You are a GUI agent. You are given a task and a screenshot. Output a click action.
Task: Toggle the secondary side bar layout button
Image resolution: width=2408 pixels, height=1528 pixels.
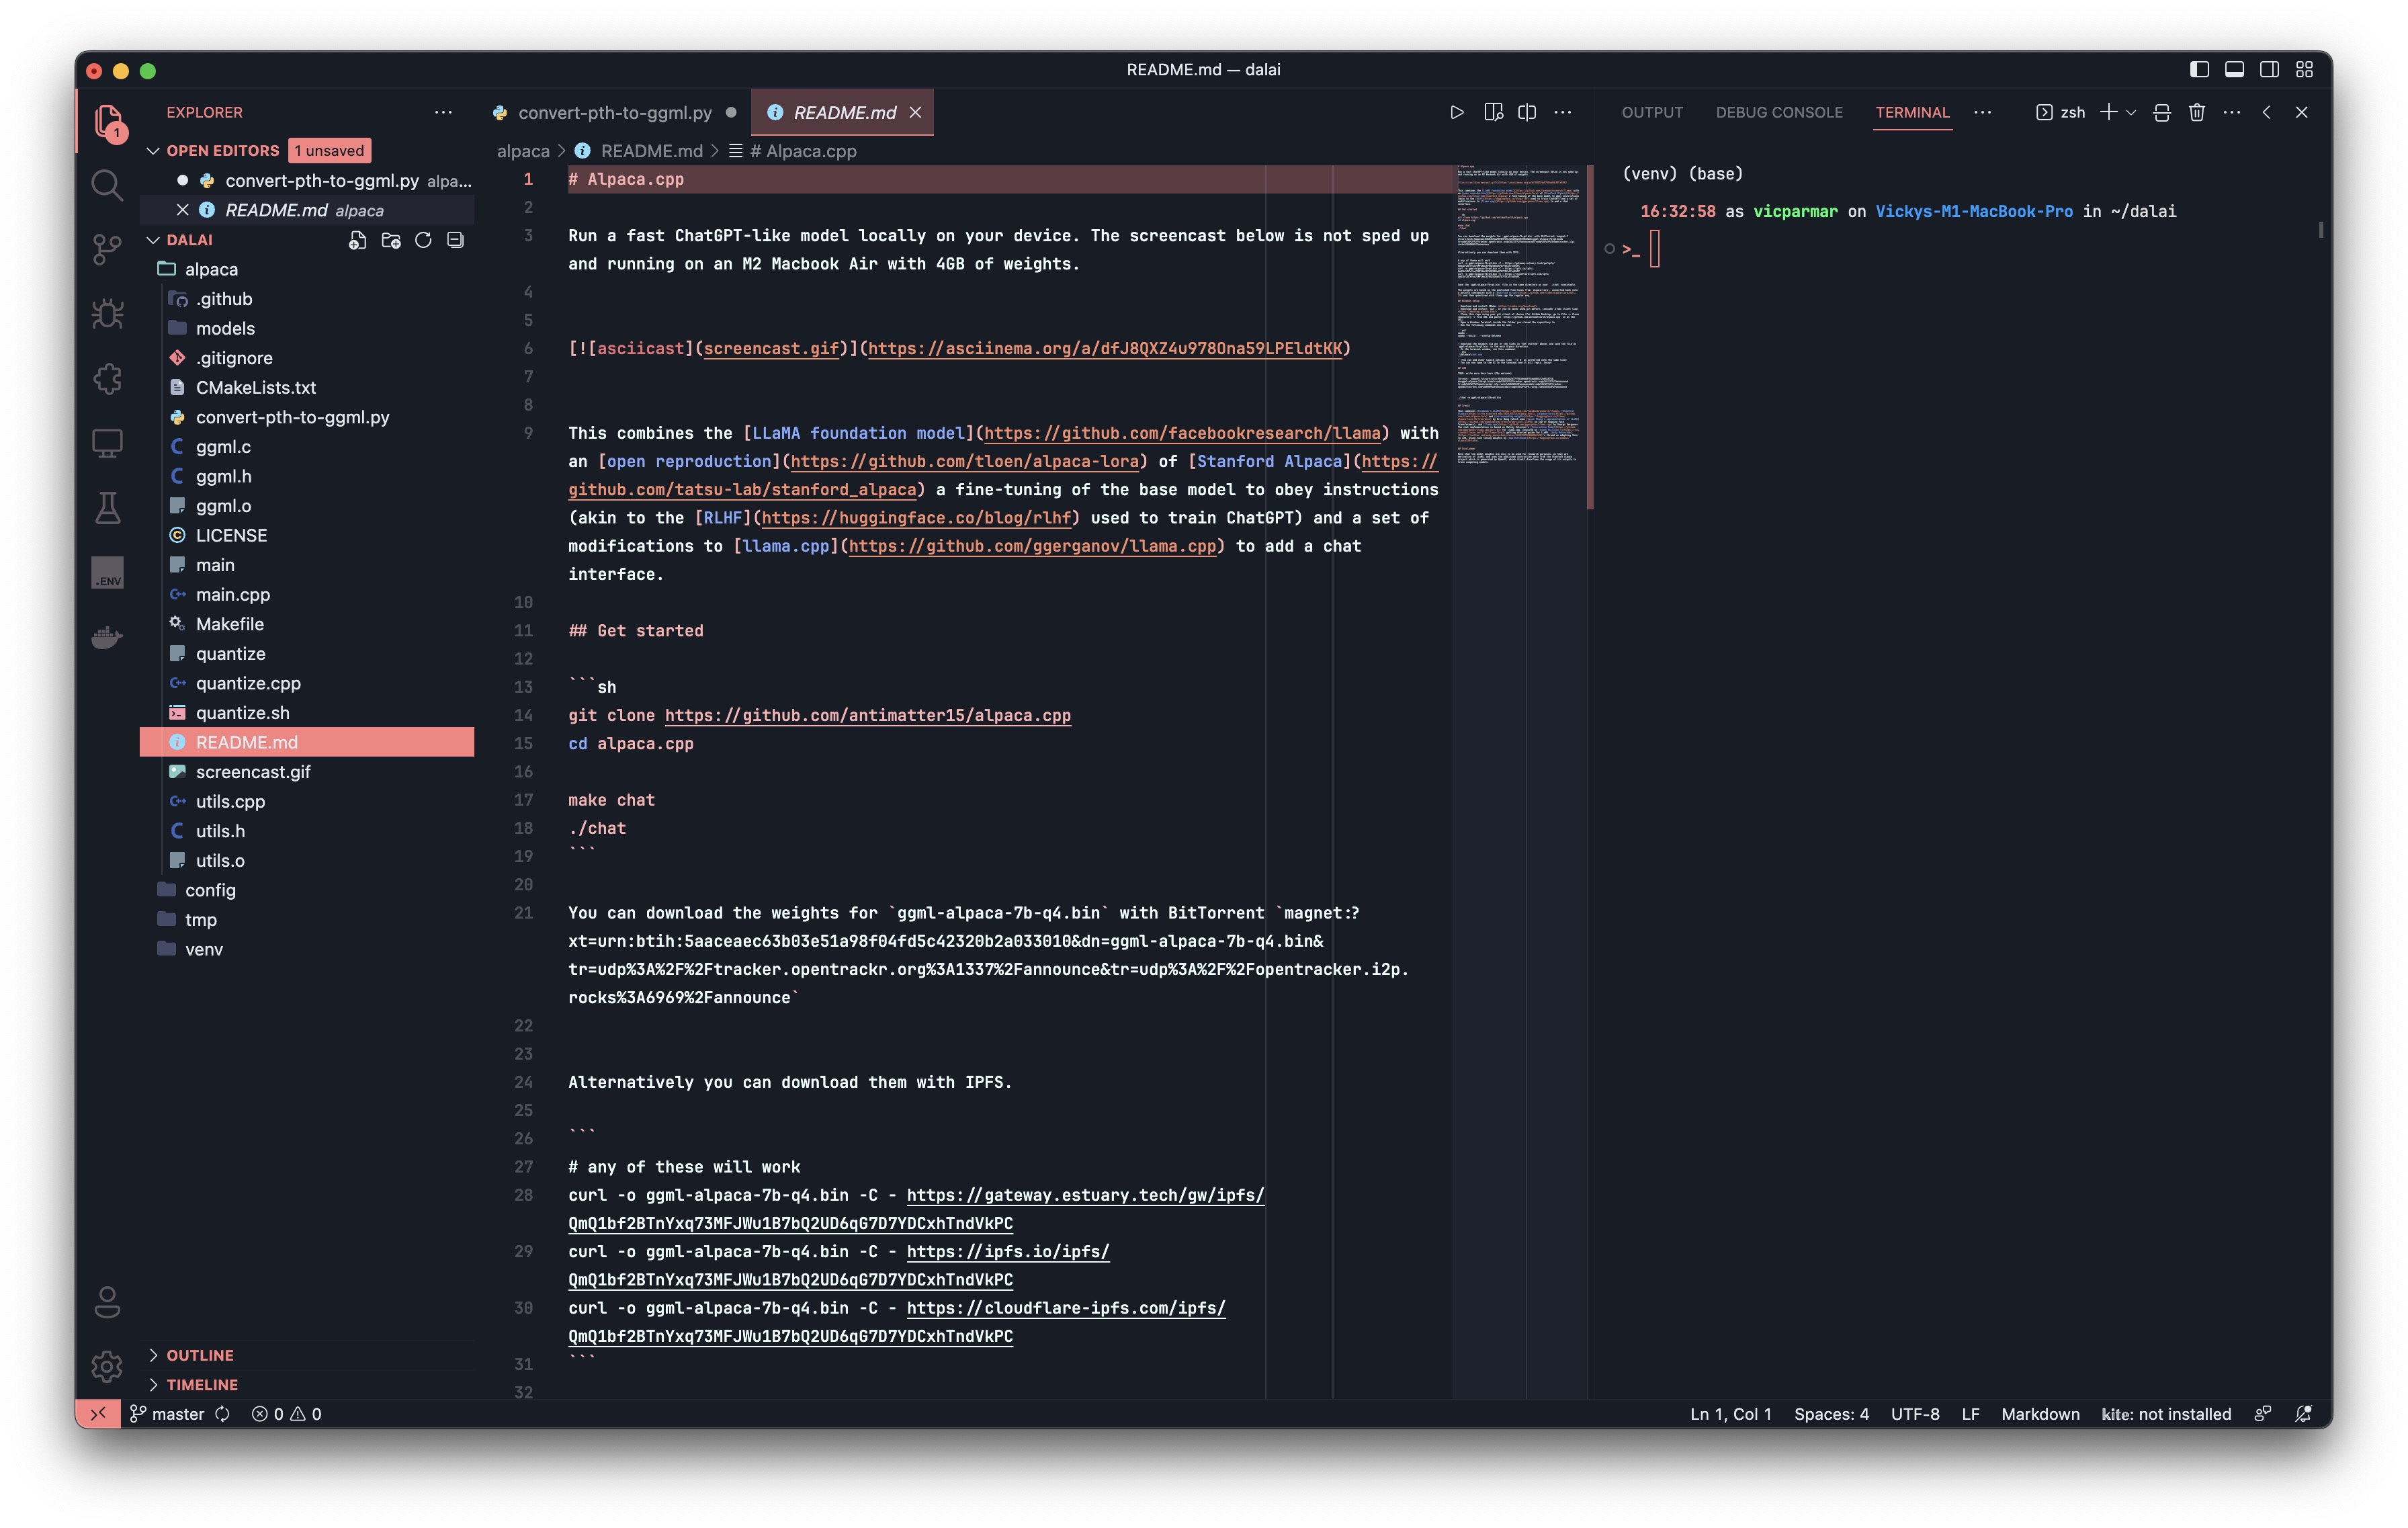(2269, 69)
